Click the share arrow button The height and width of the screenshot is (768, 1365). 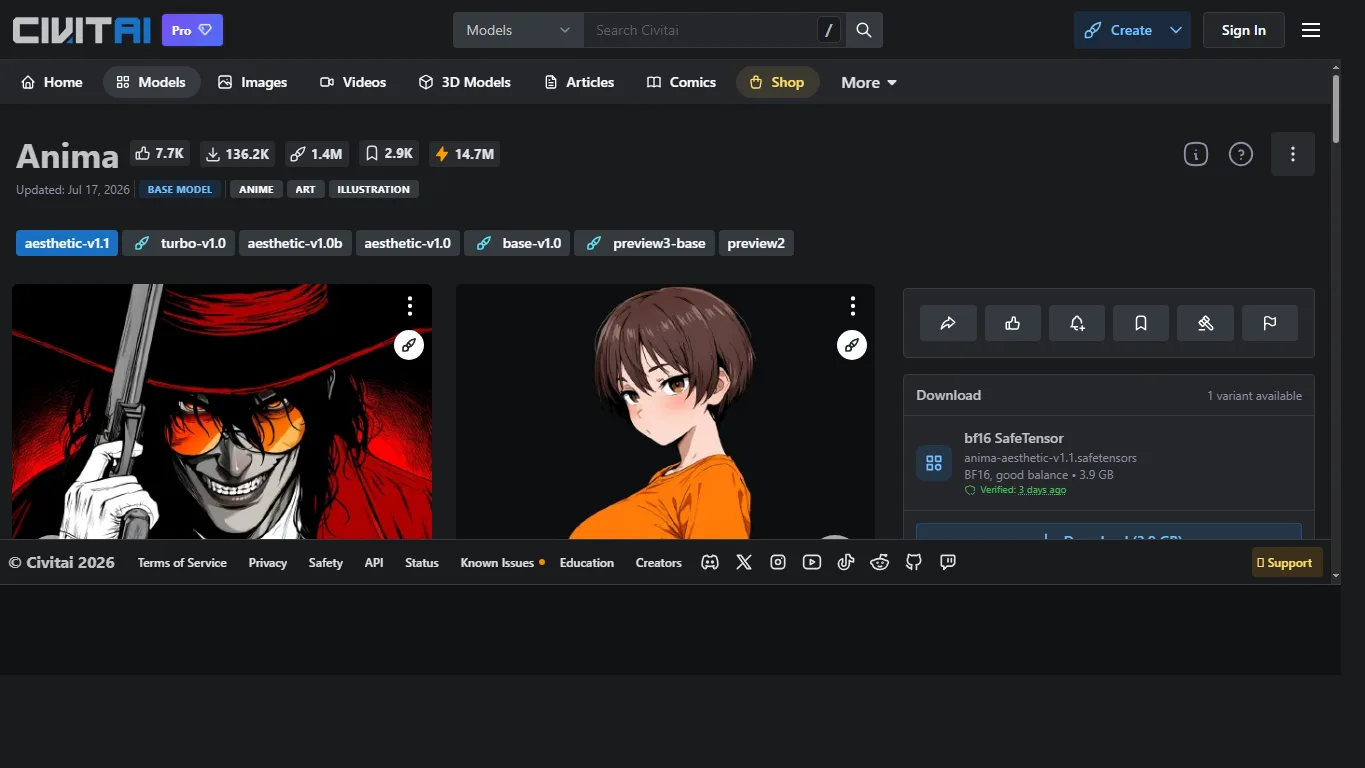pos(948,323)
